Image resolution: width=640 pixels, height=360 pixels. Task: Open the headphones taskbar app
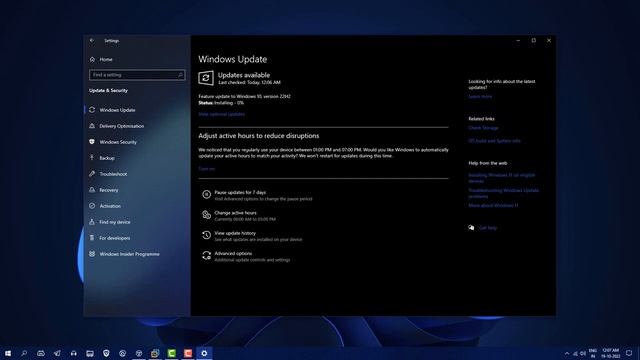[73, 353]
